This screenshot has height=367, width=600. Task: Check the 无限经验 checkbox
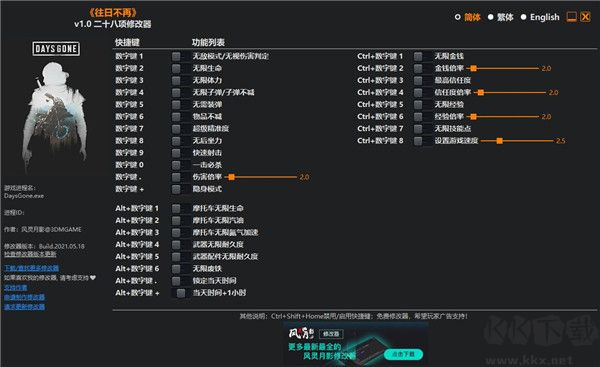[x=418, y=104]
